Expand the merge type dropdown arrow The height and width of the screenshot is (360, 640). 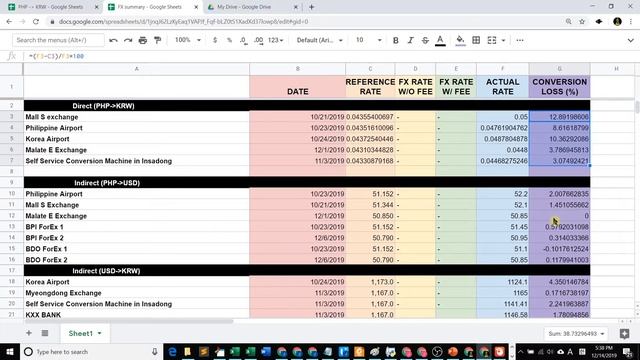point(503,40)
